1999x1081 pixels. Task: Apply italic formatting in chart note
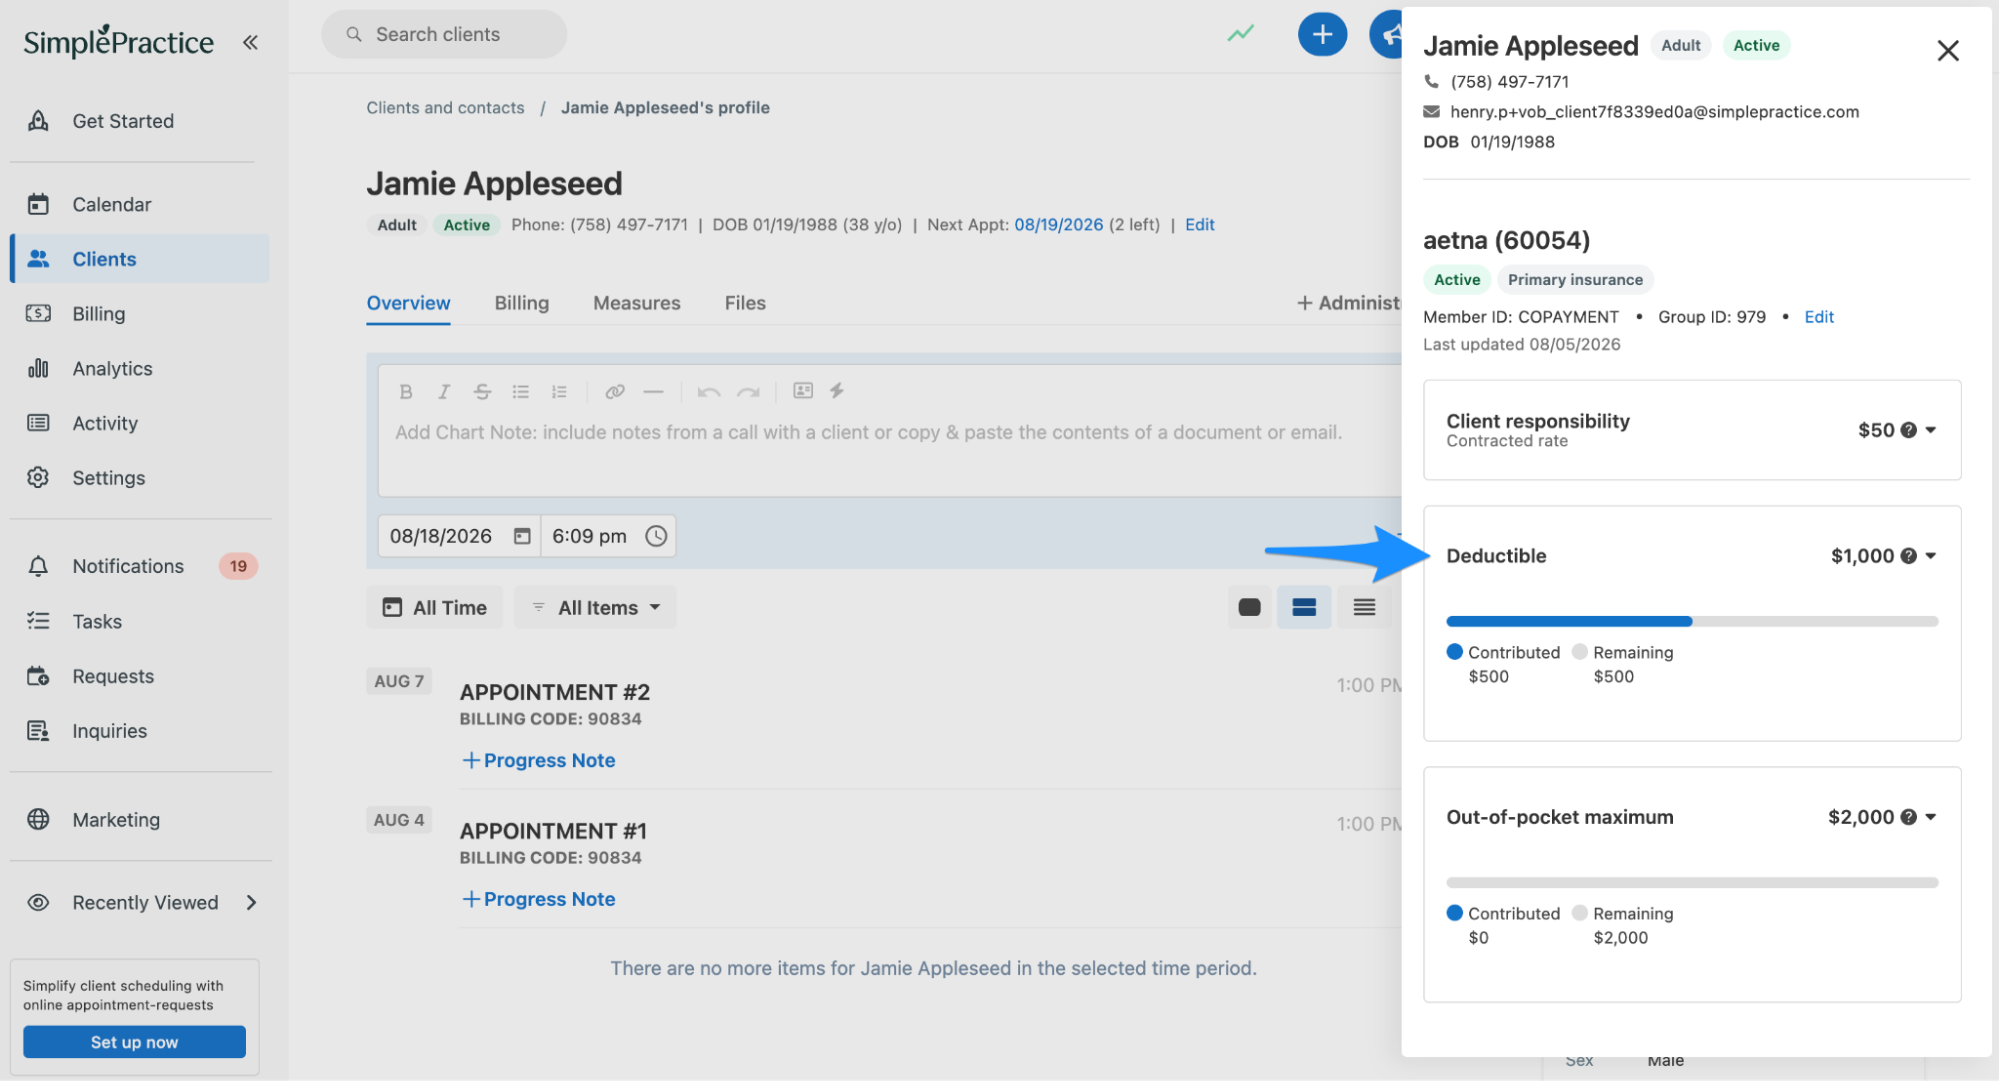[444, 391]
